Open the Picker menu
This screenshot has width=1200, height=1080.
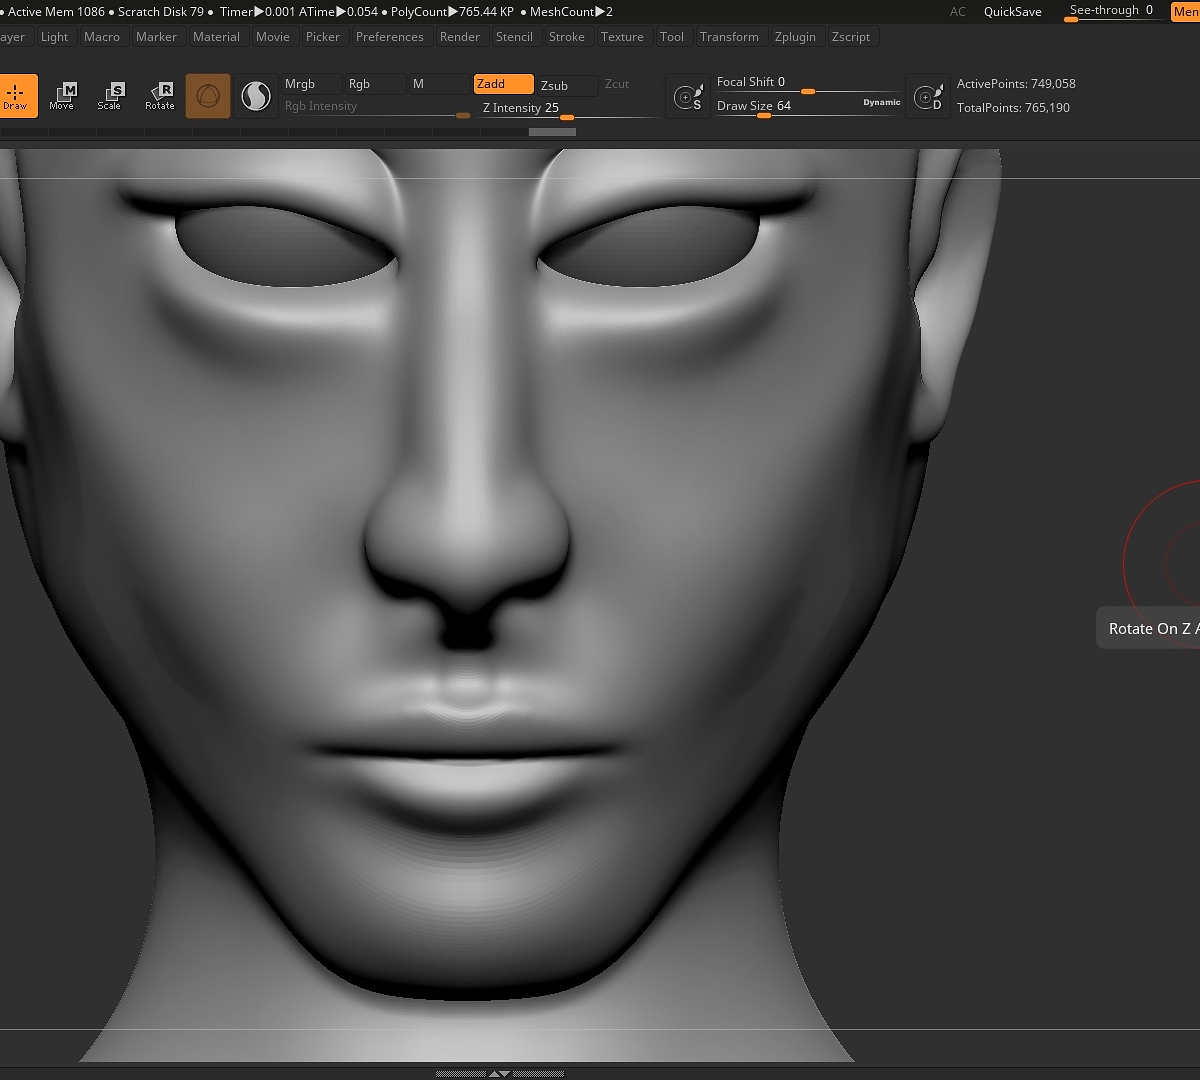(323, 37)
